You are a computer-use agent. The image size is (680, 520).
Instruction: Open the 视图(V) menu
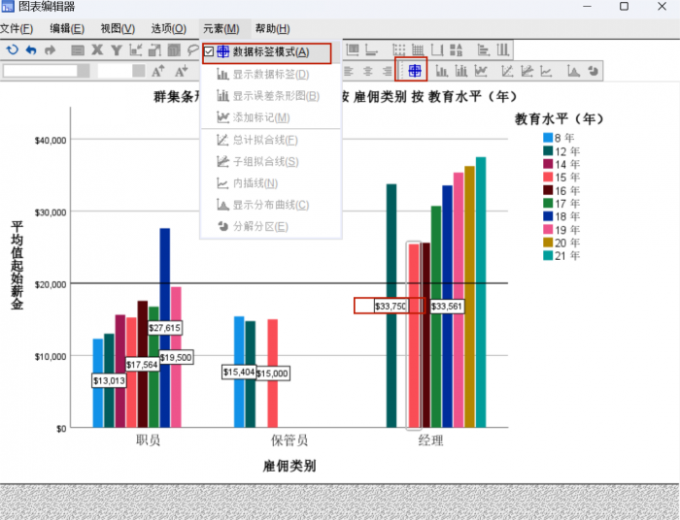(x=118, y=29)
